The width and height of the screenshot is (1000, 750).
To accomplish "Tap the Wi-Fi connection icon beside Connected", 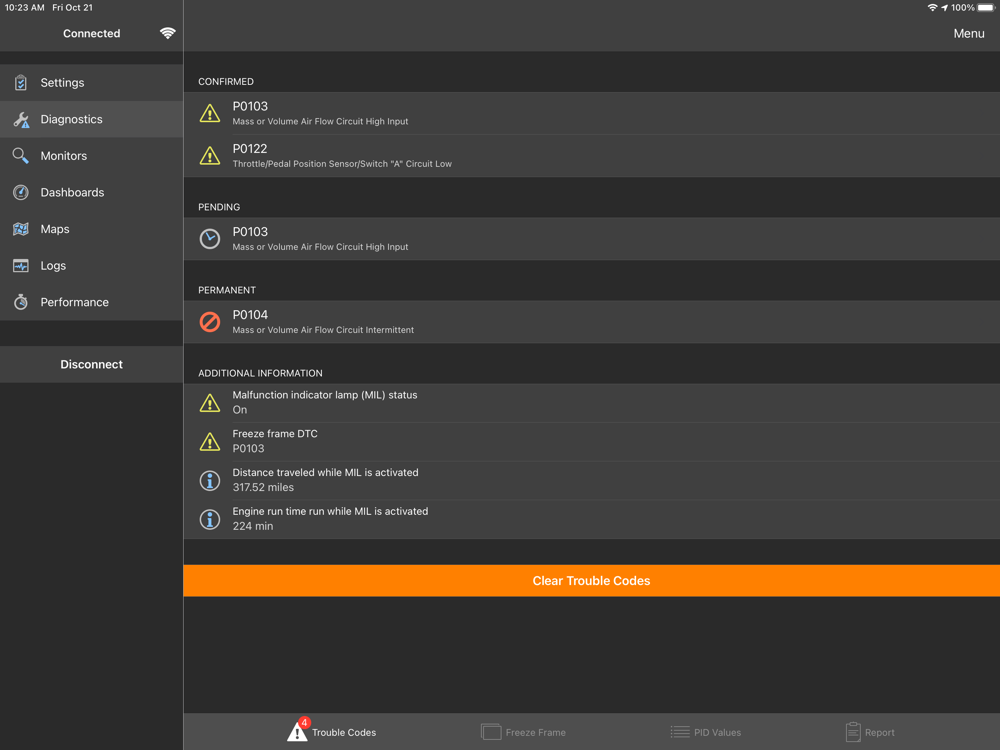I will tap(168, 33).
